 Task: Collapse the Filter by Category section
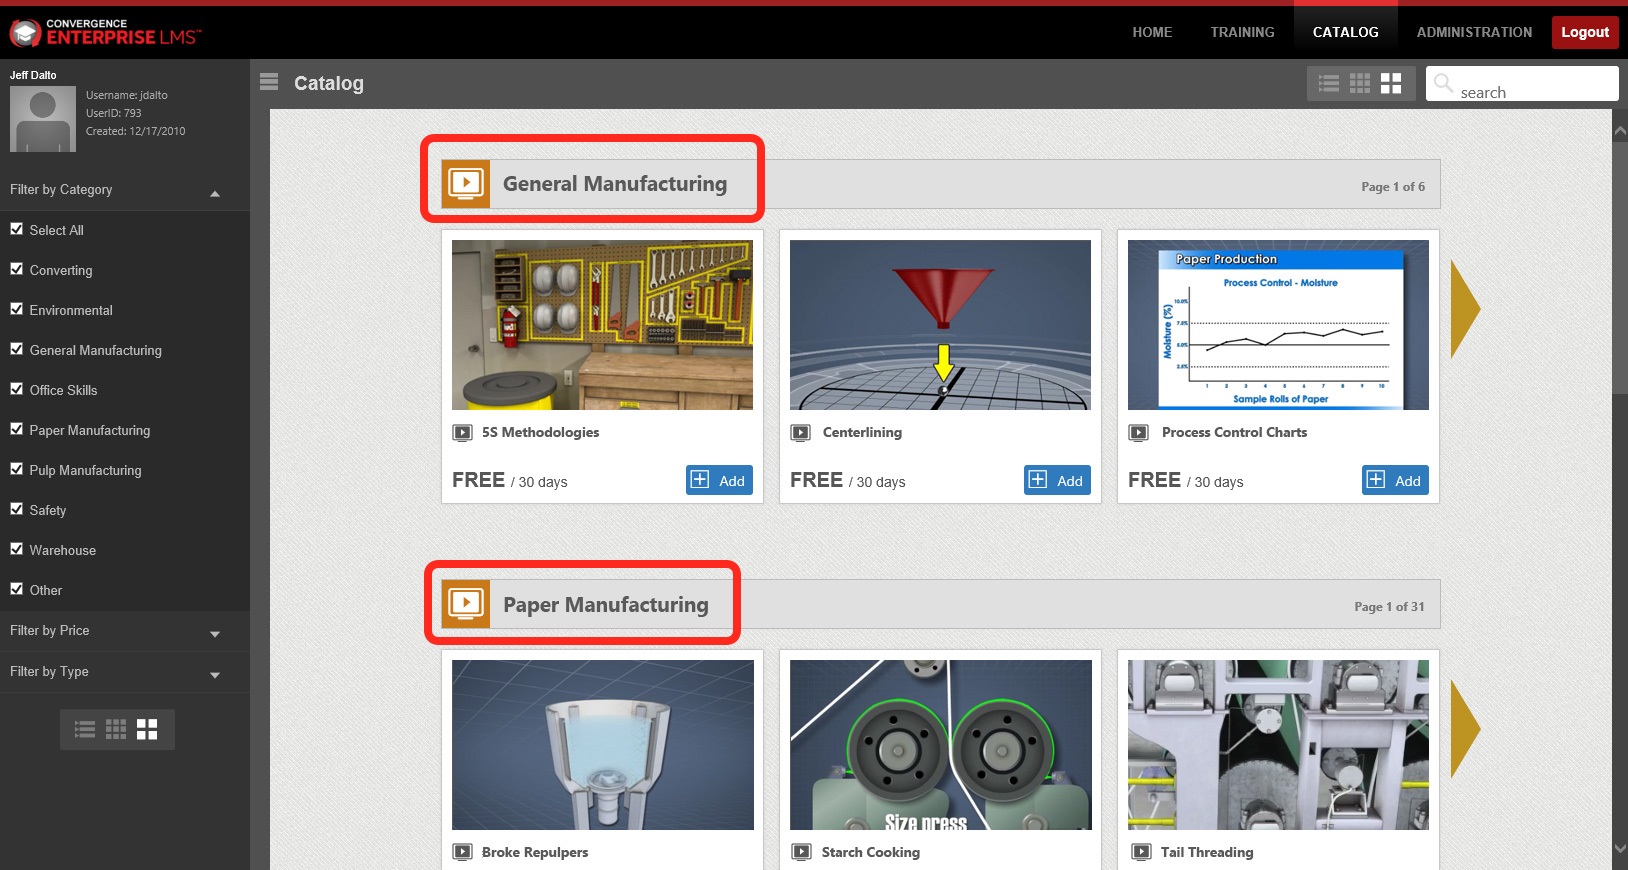(x=215, y=193)
